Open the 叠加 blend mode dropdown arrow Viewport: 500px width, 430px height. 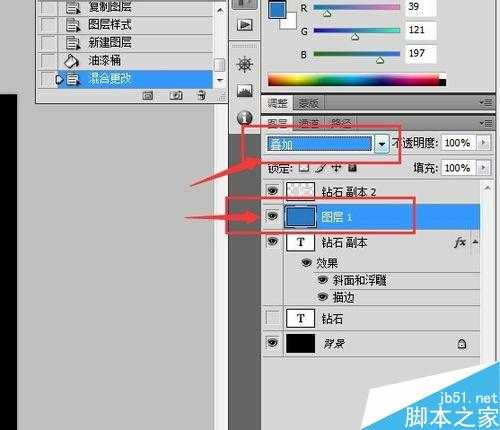[382, 144]
